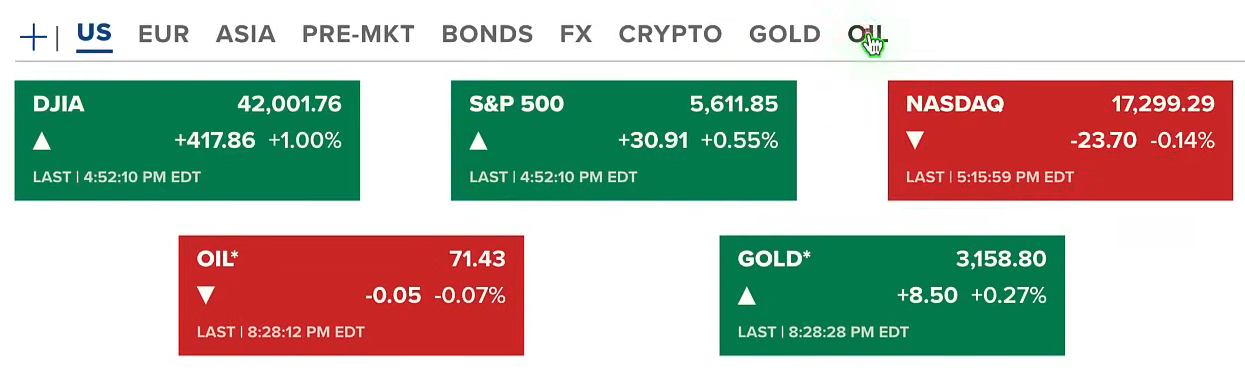
Task: Open the GOLD* price tile
Action: pyautogui.click(x=892, y=296)
